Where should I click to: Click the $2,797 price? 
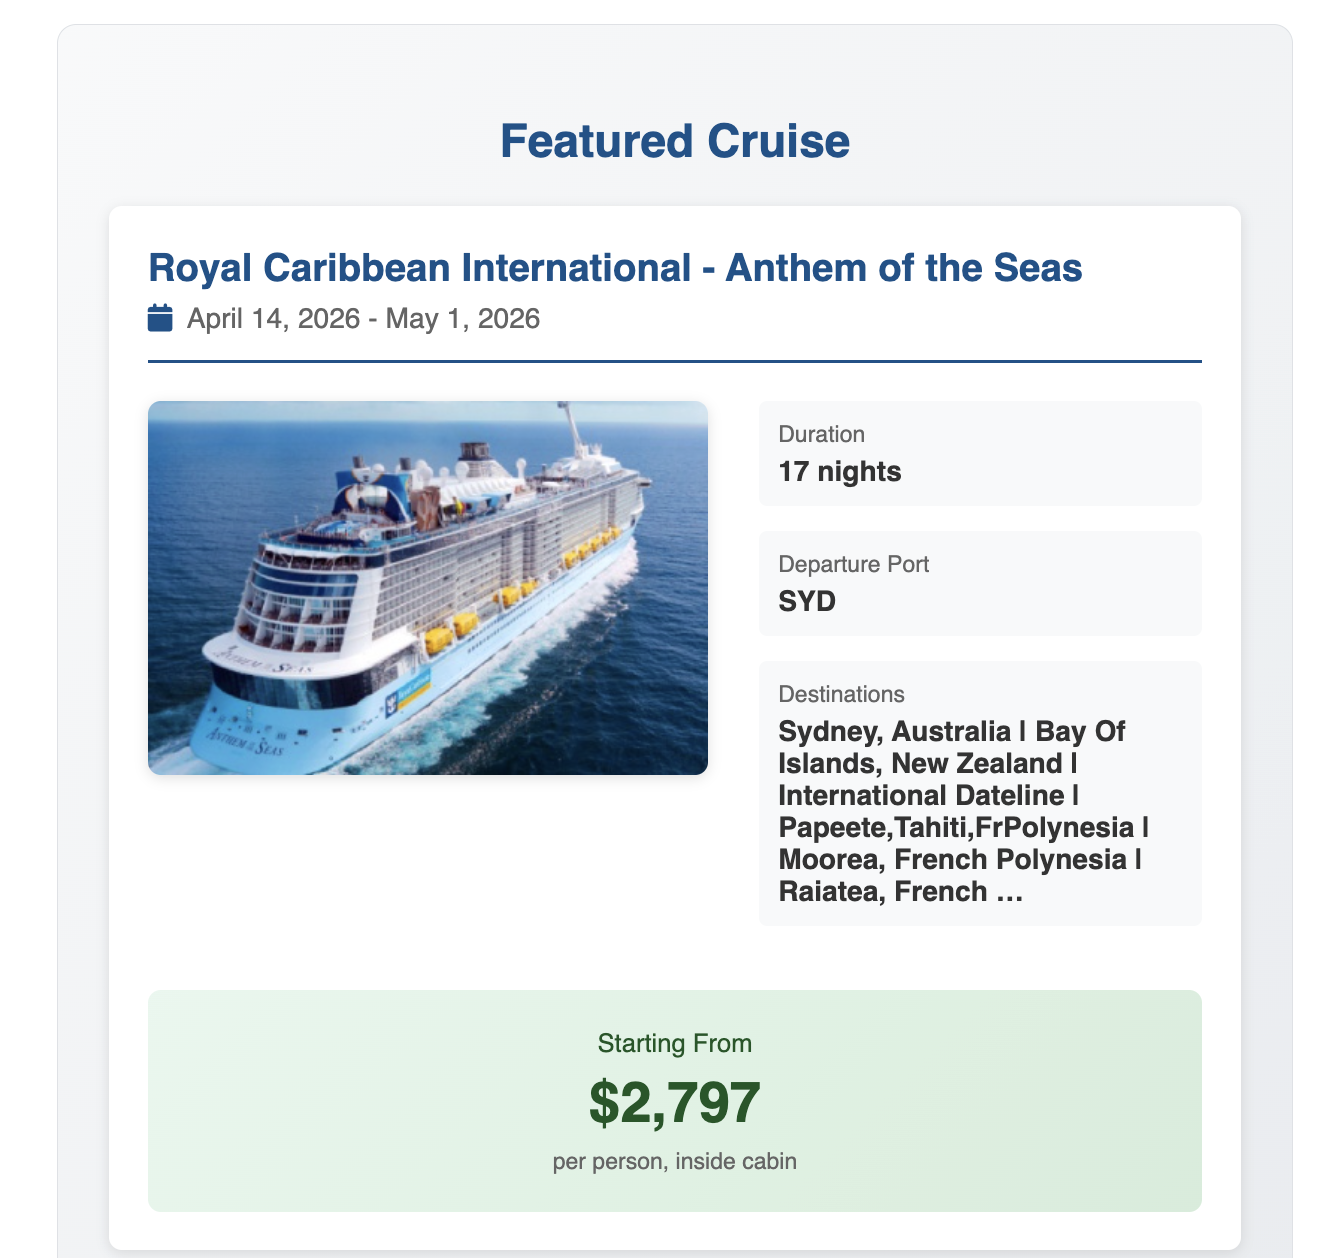(x=675, y=1103)
